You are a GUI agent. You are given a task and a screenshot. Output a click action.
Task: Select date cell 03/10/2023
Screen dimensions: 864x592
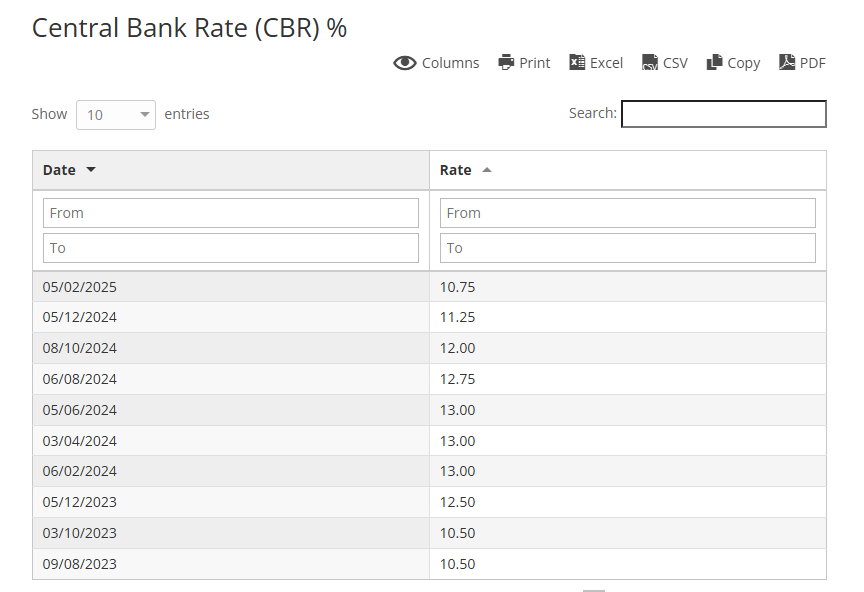(231, 533)
